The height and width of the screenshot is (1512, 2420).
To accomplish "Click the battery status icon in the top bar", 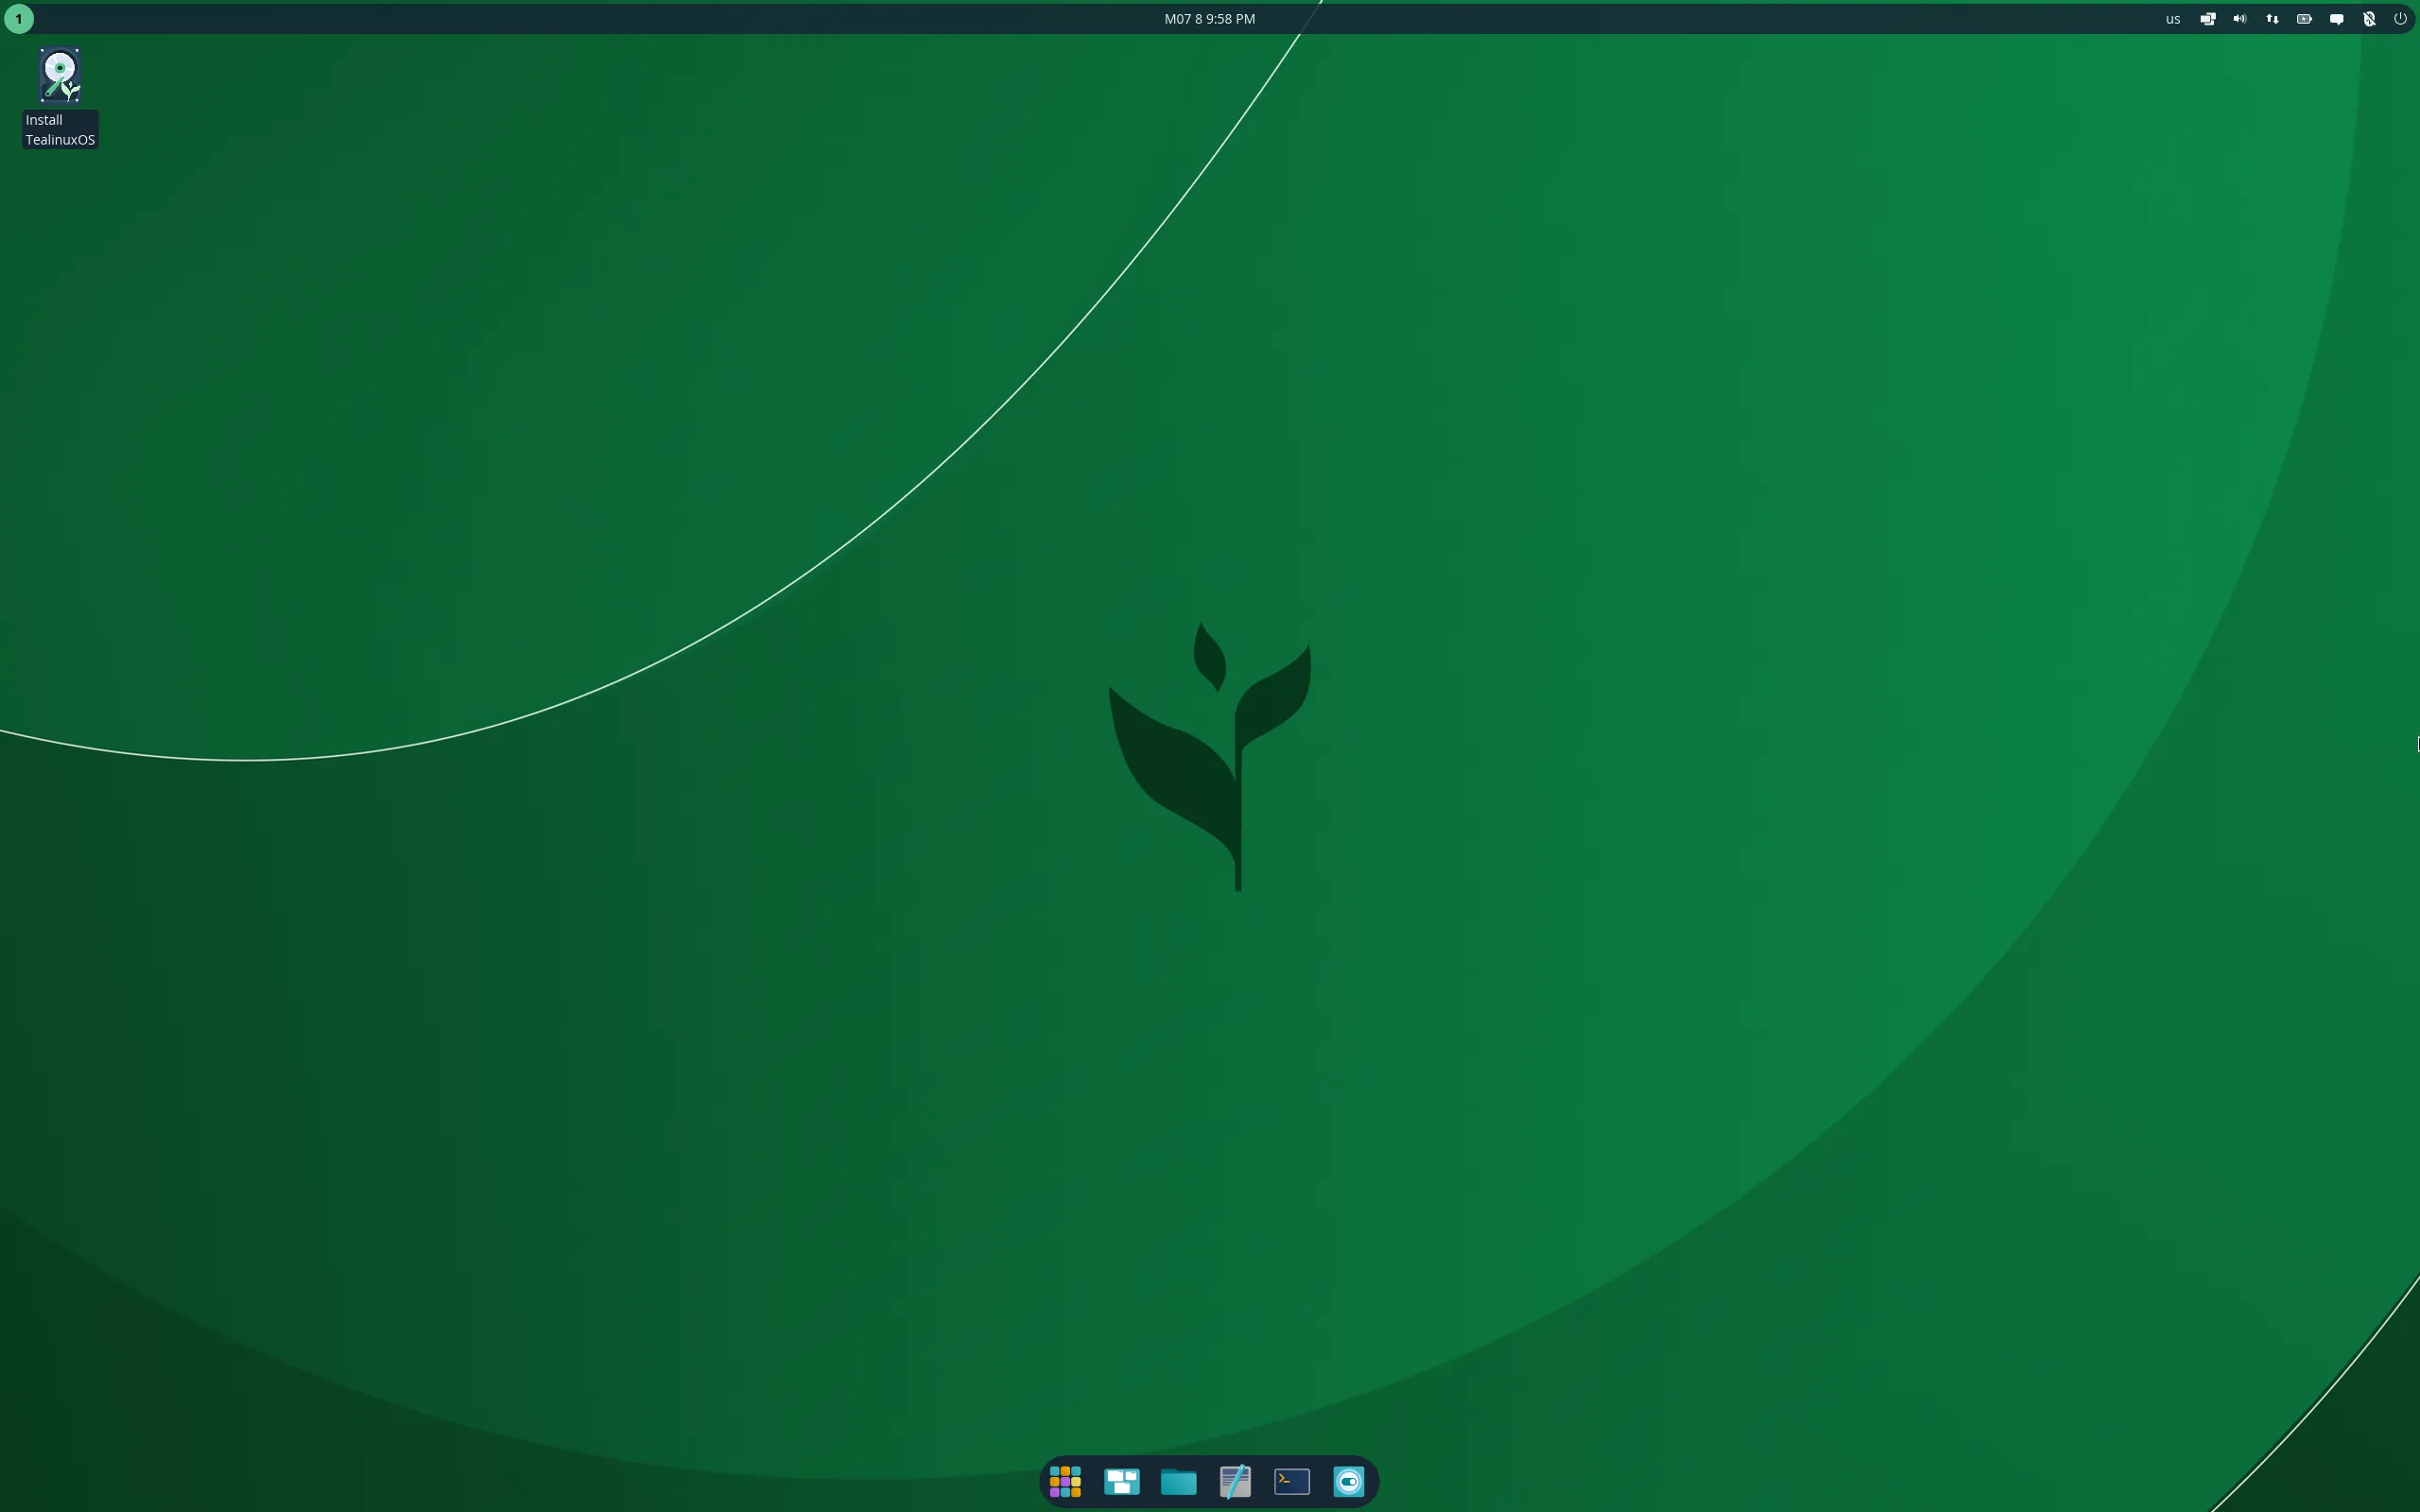I will click(2304, 18).
